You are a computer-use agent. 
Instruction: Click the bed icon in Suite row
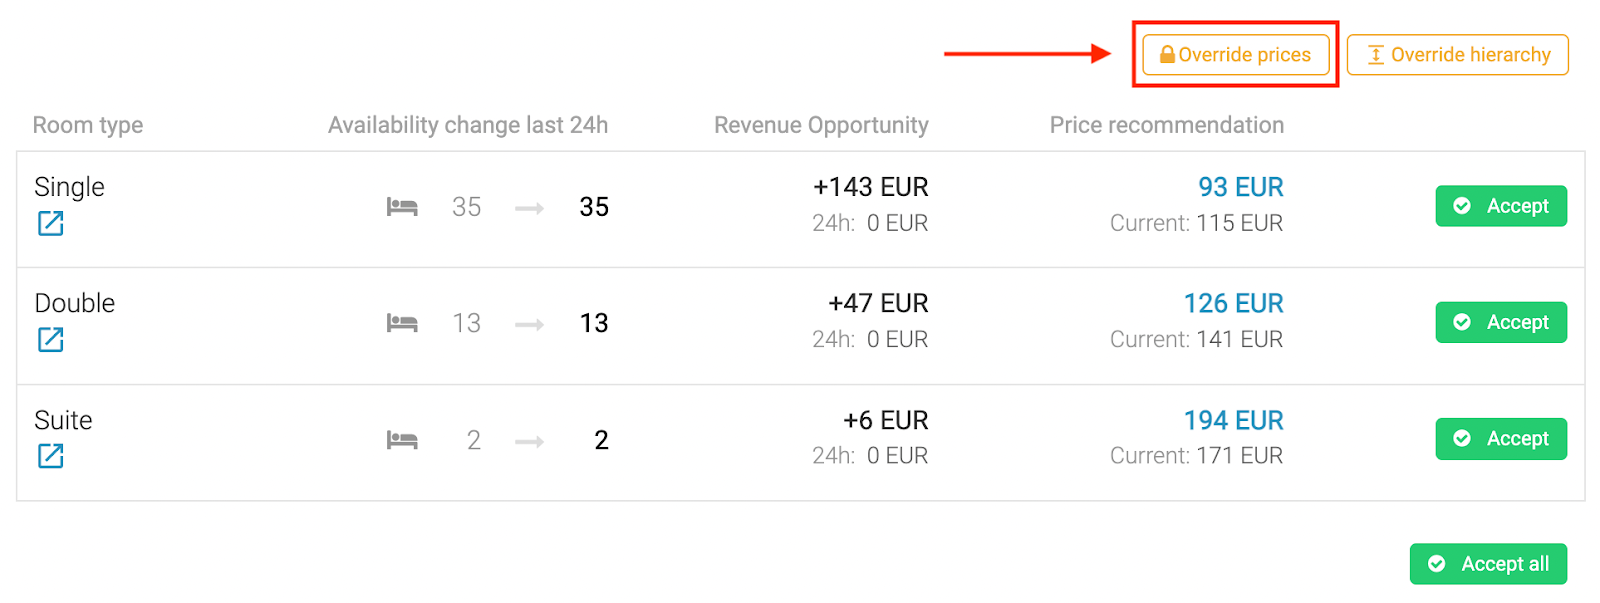coord(402,440)
